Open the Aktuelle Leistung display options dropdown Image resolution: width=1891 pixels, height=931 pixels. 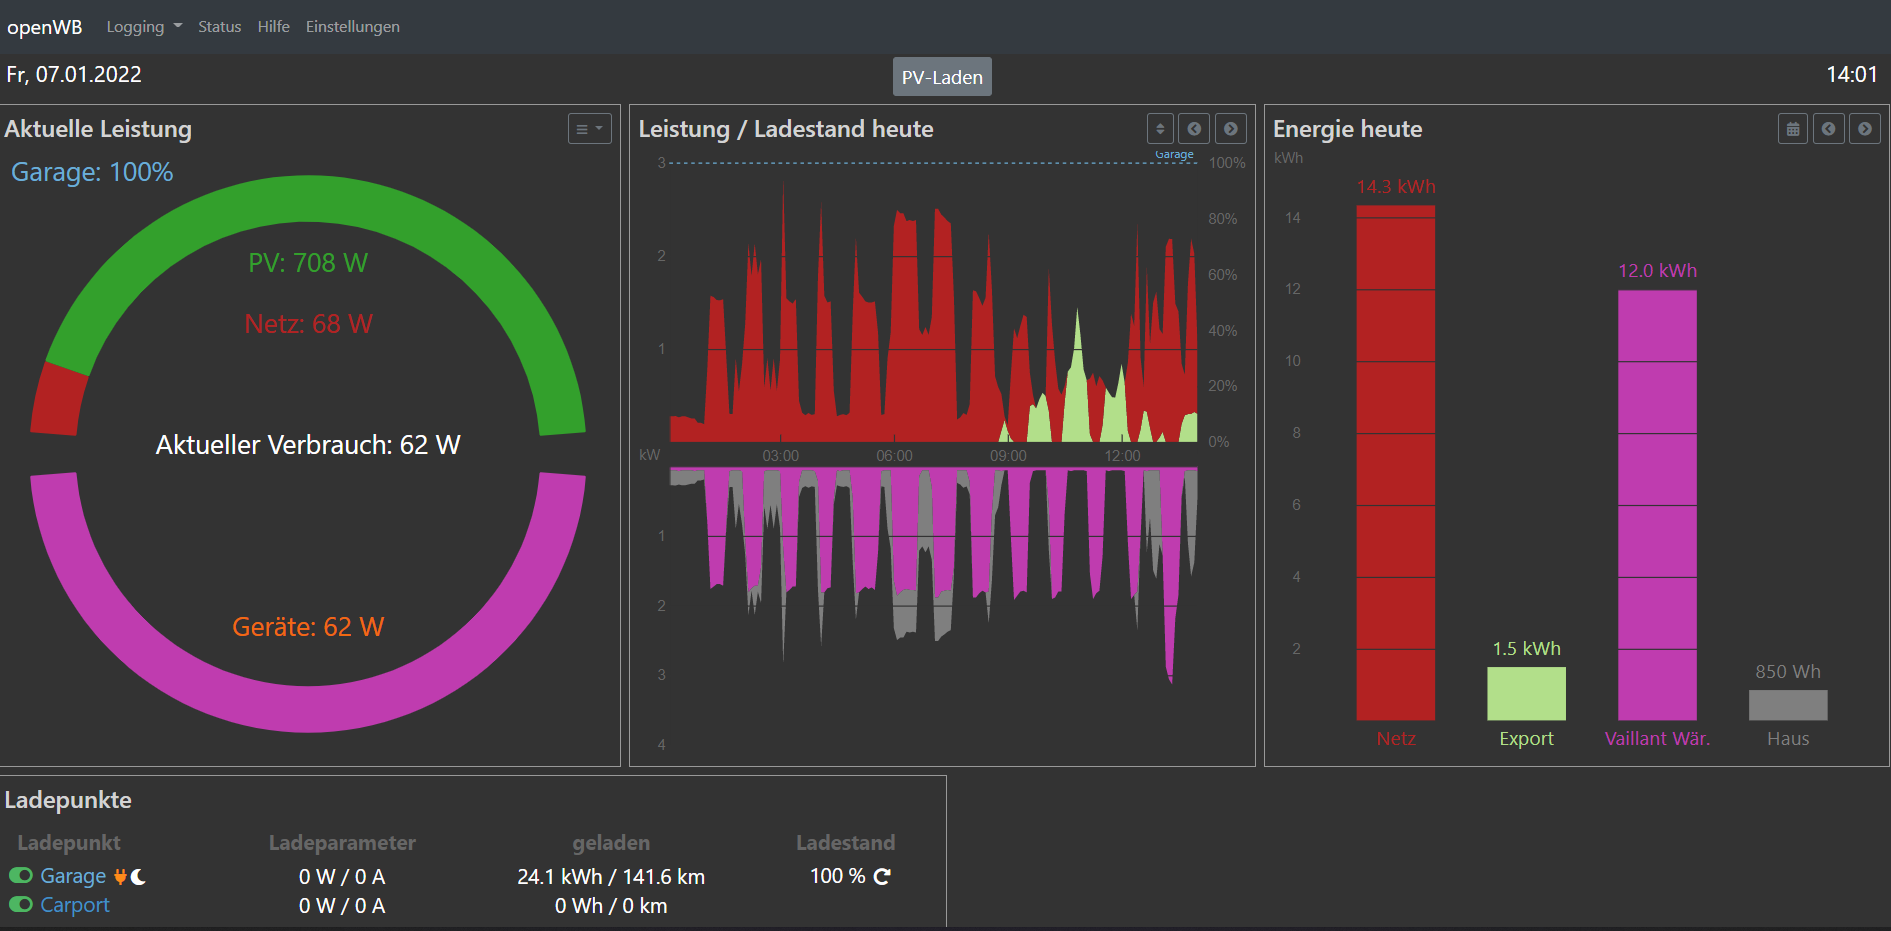coord(589,129)
